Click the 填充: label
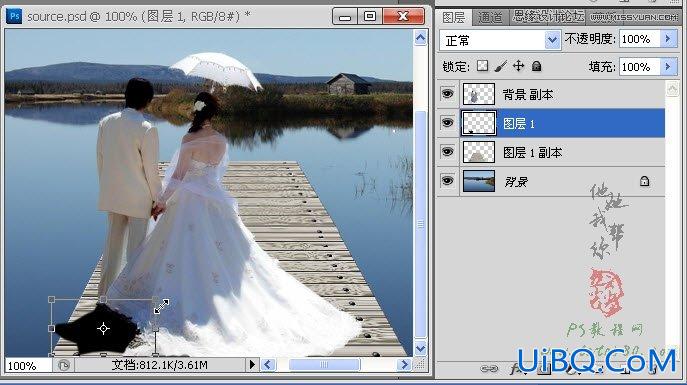Viewport: 687px width, 385px height. [602, 67]
